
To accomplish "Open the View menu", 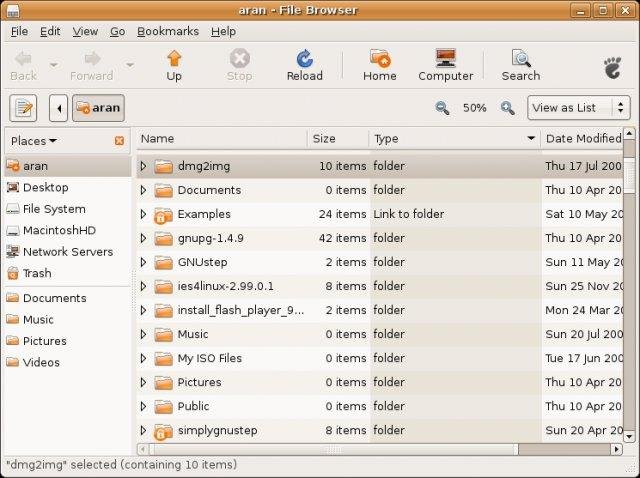I will [85, 31].
